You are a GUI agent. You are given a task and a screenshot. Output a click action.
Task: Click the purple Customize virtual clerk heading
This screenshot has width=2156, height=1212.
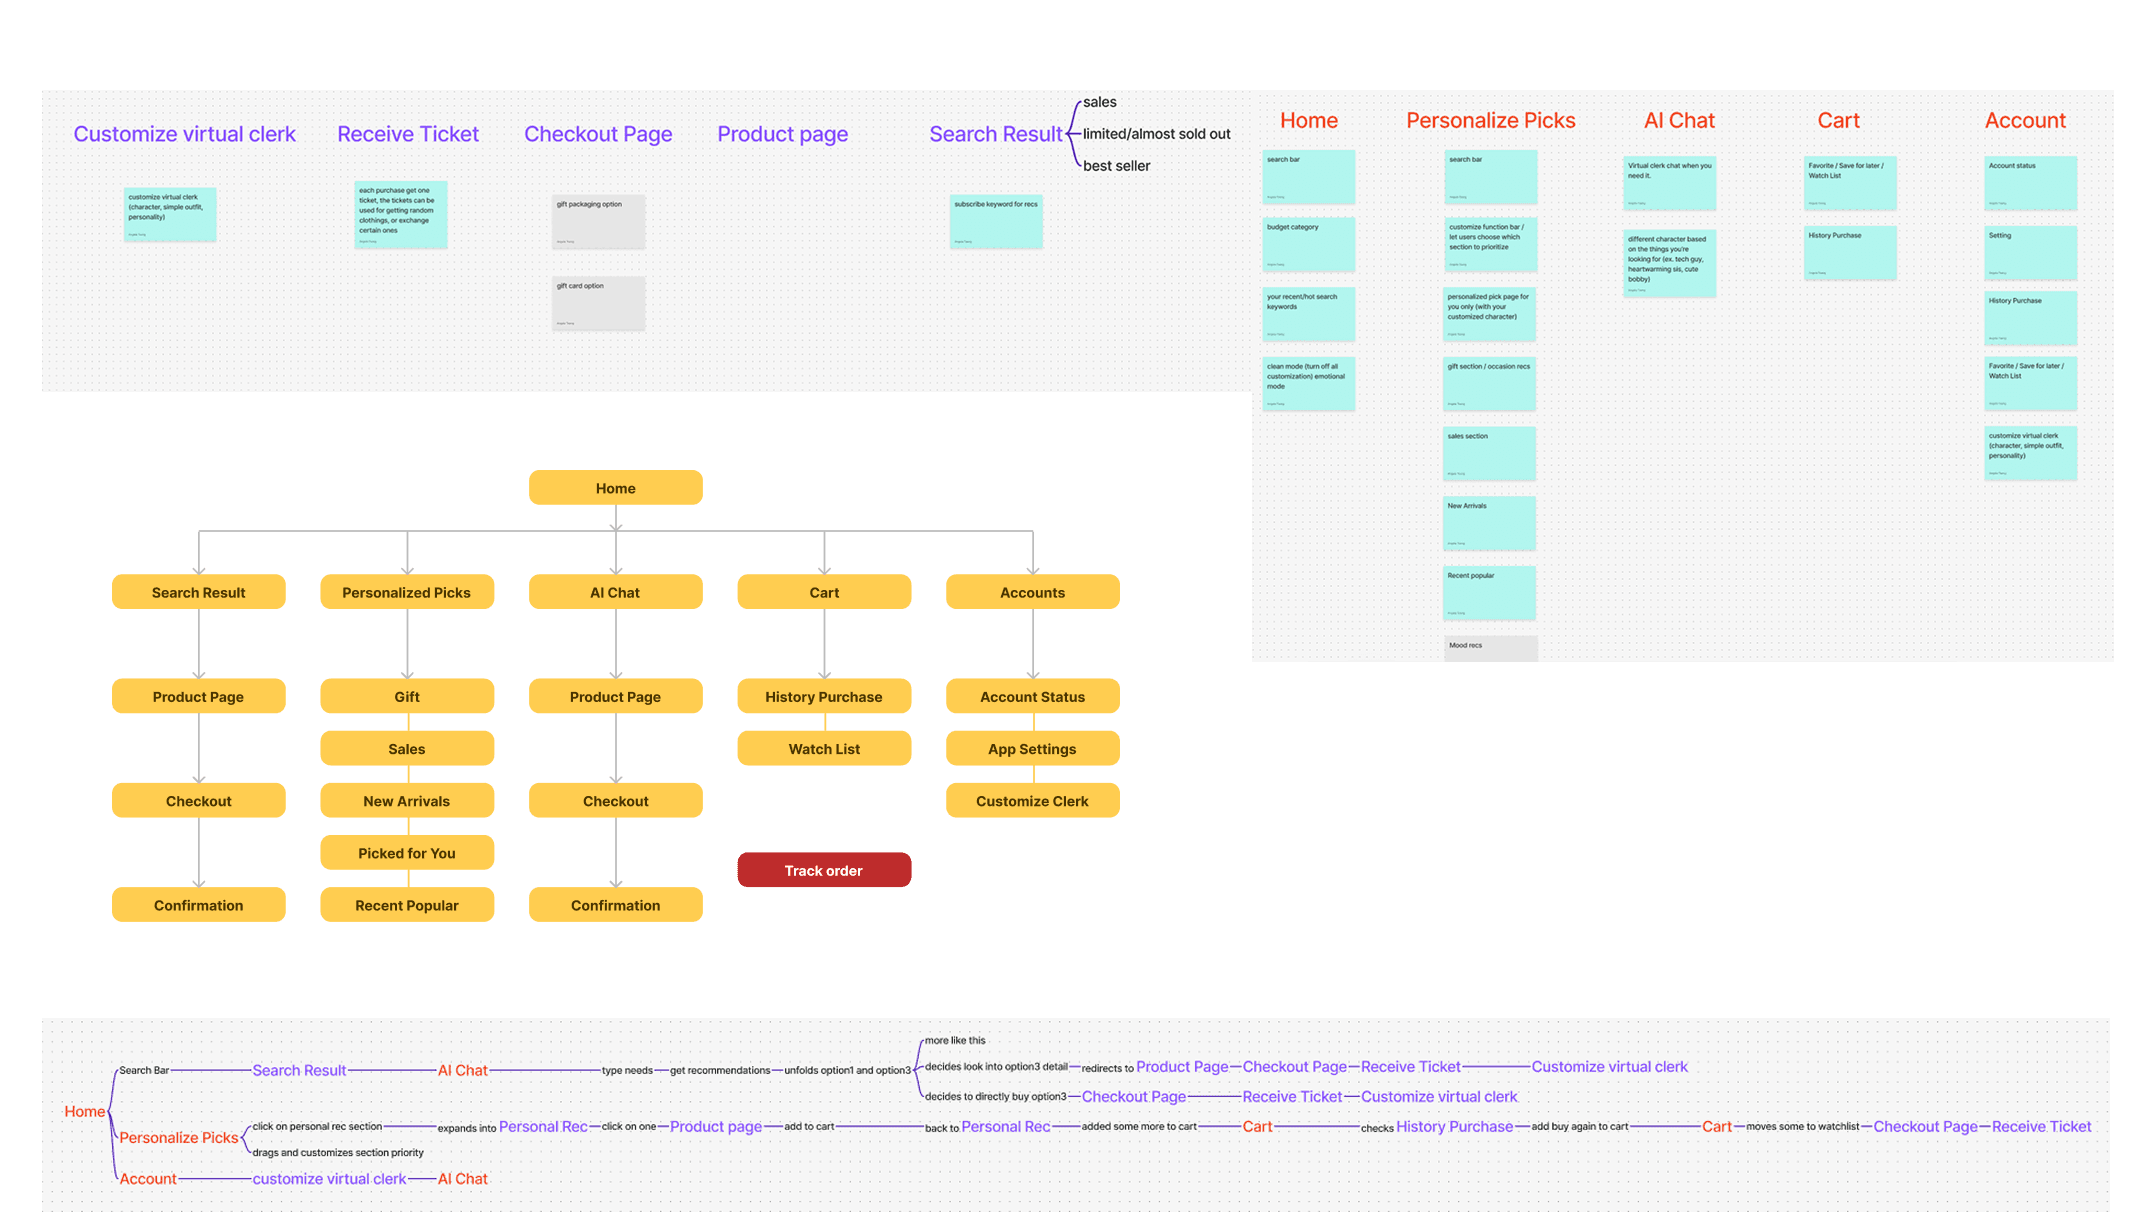(x=184, y=134)
